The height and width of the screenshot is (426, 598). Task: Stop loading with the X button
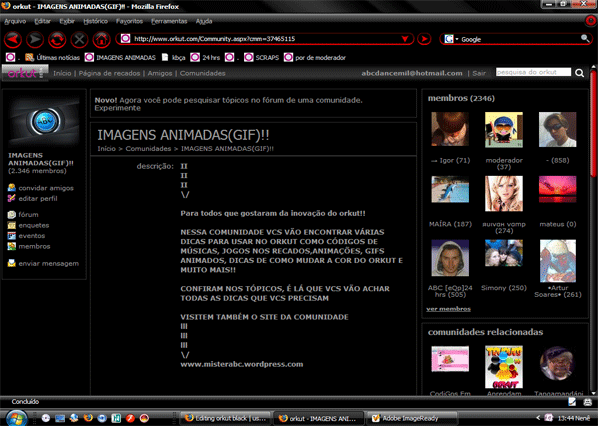point(79,40)
